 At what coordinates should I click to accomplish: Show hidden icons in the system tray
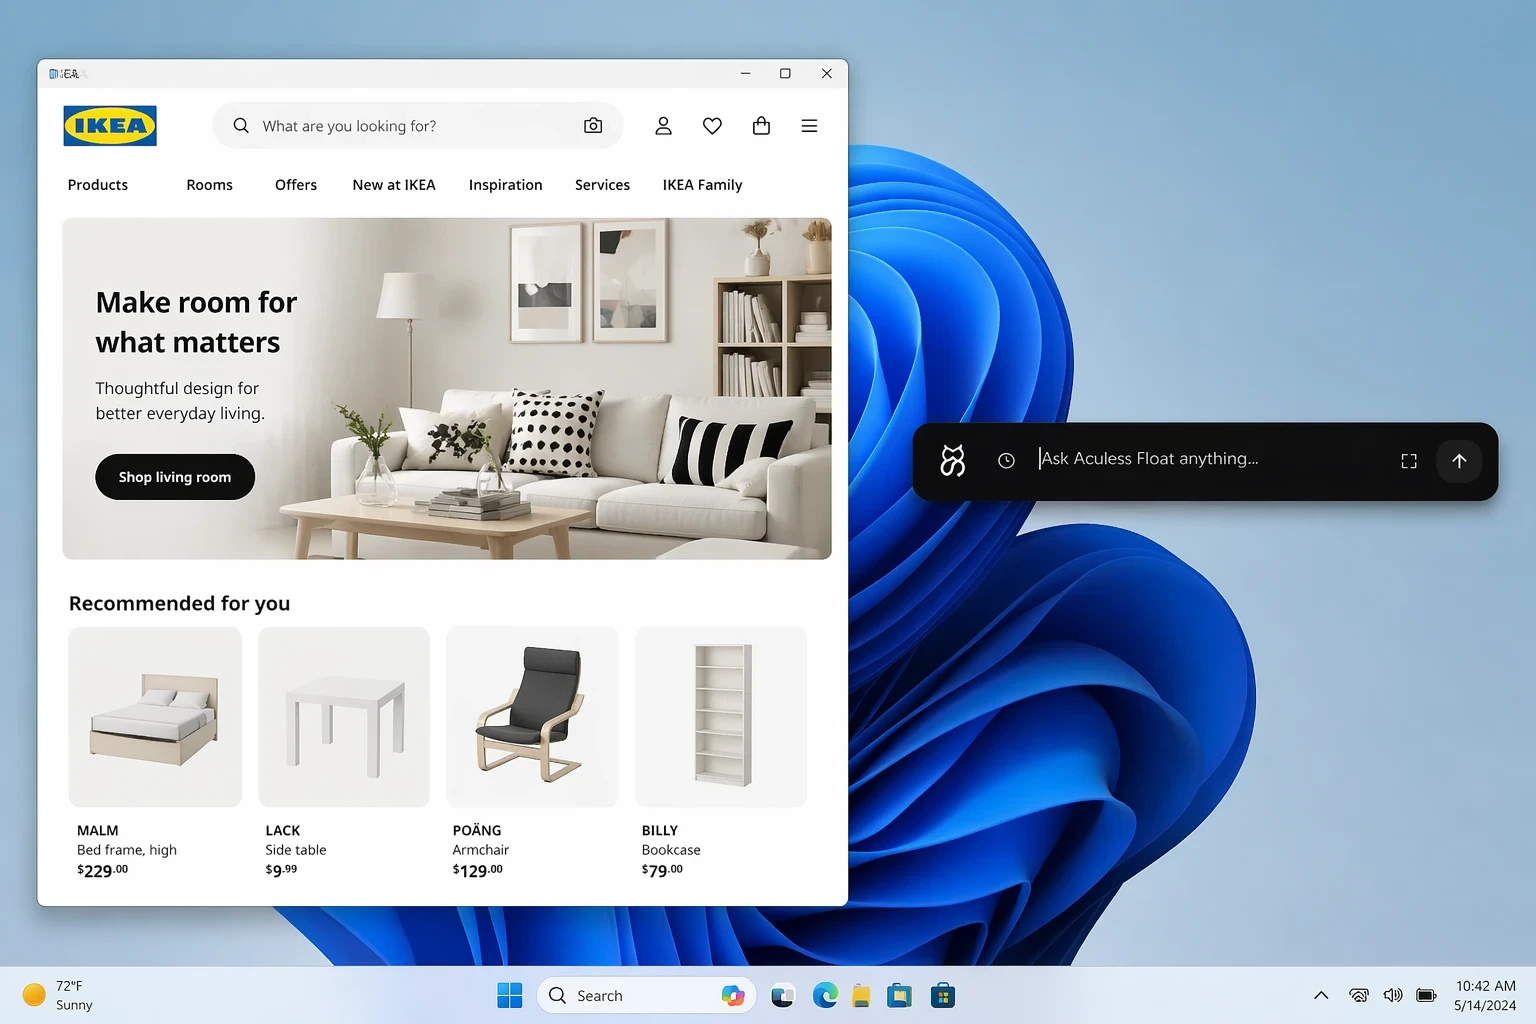tap(1321, 996)
